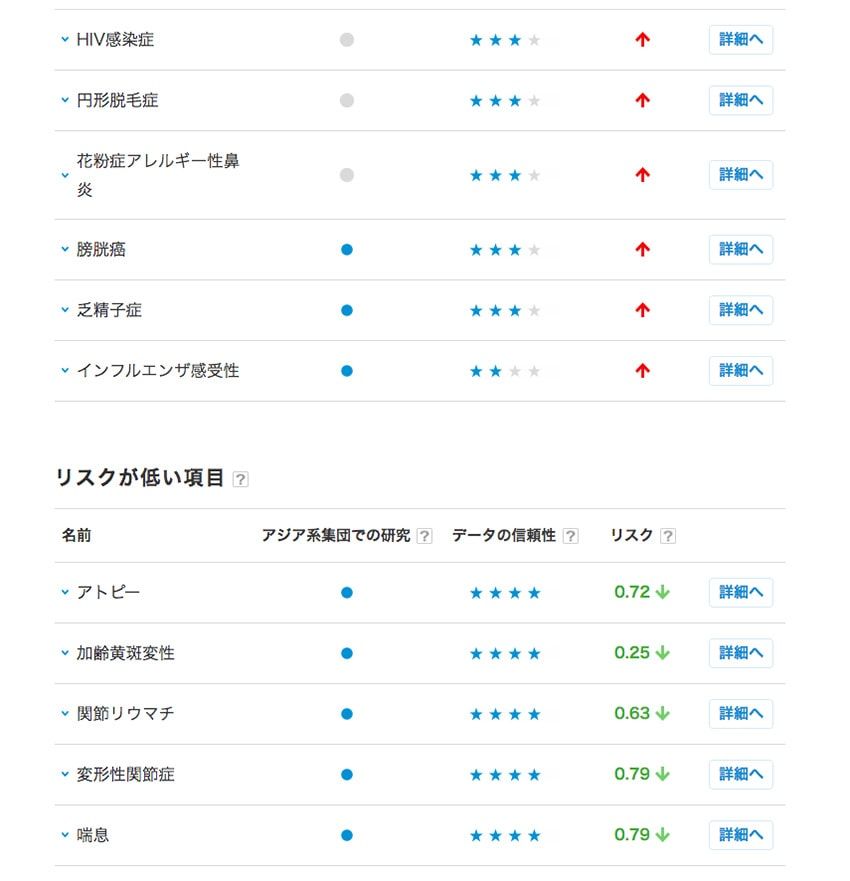Click the blue research indicator dot for 膀胱癌

pyautogui.click(x=346, y=249)
